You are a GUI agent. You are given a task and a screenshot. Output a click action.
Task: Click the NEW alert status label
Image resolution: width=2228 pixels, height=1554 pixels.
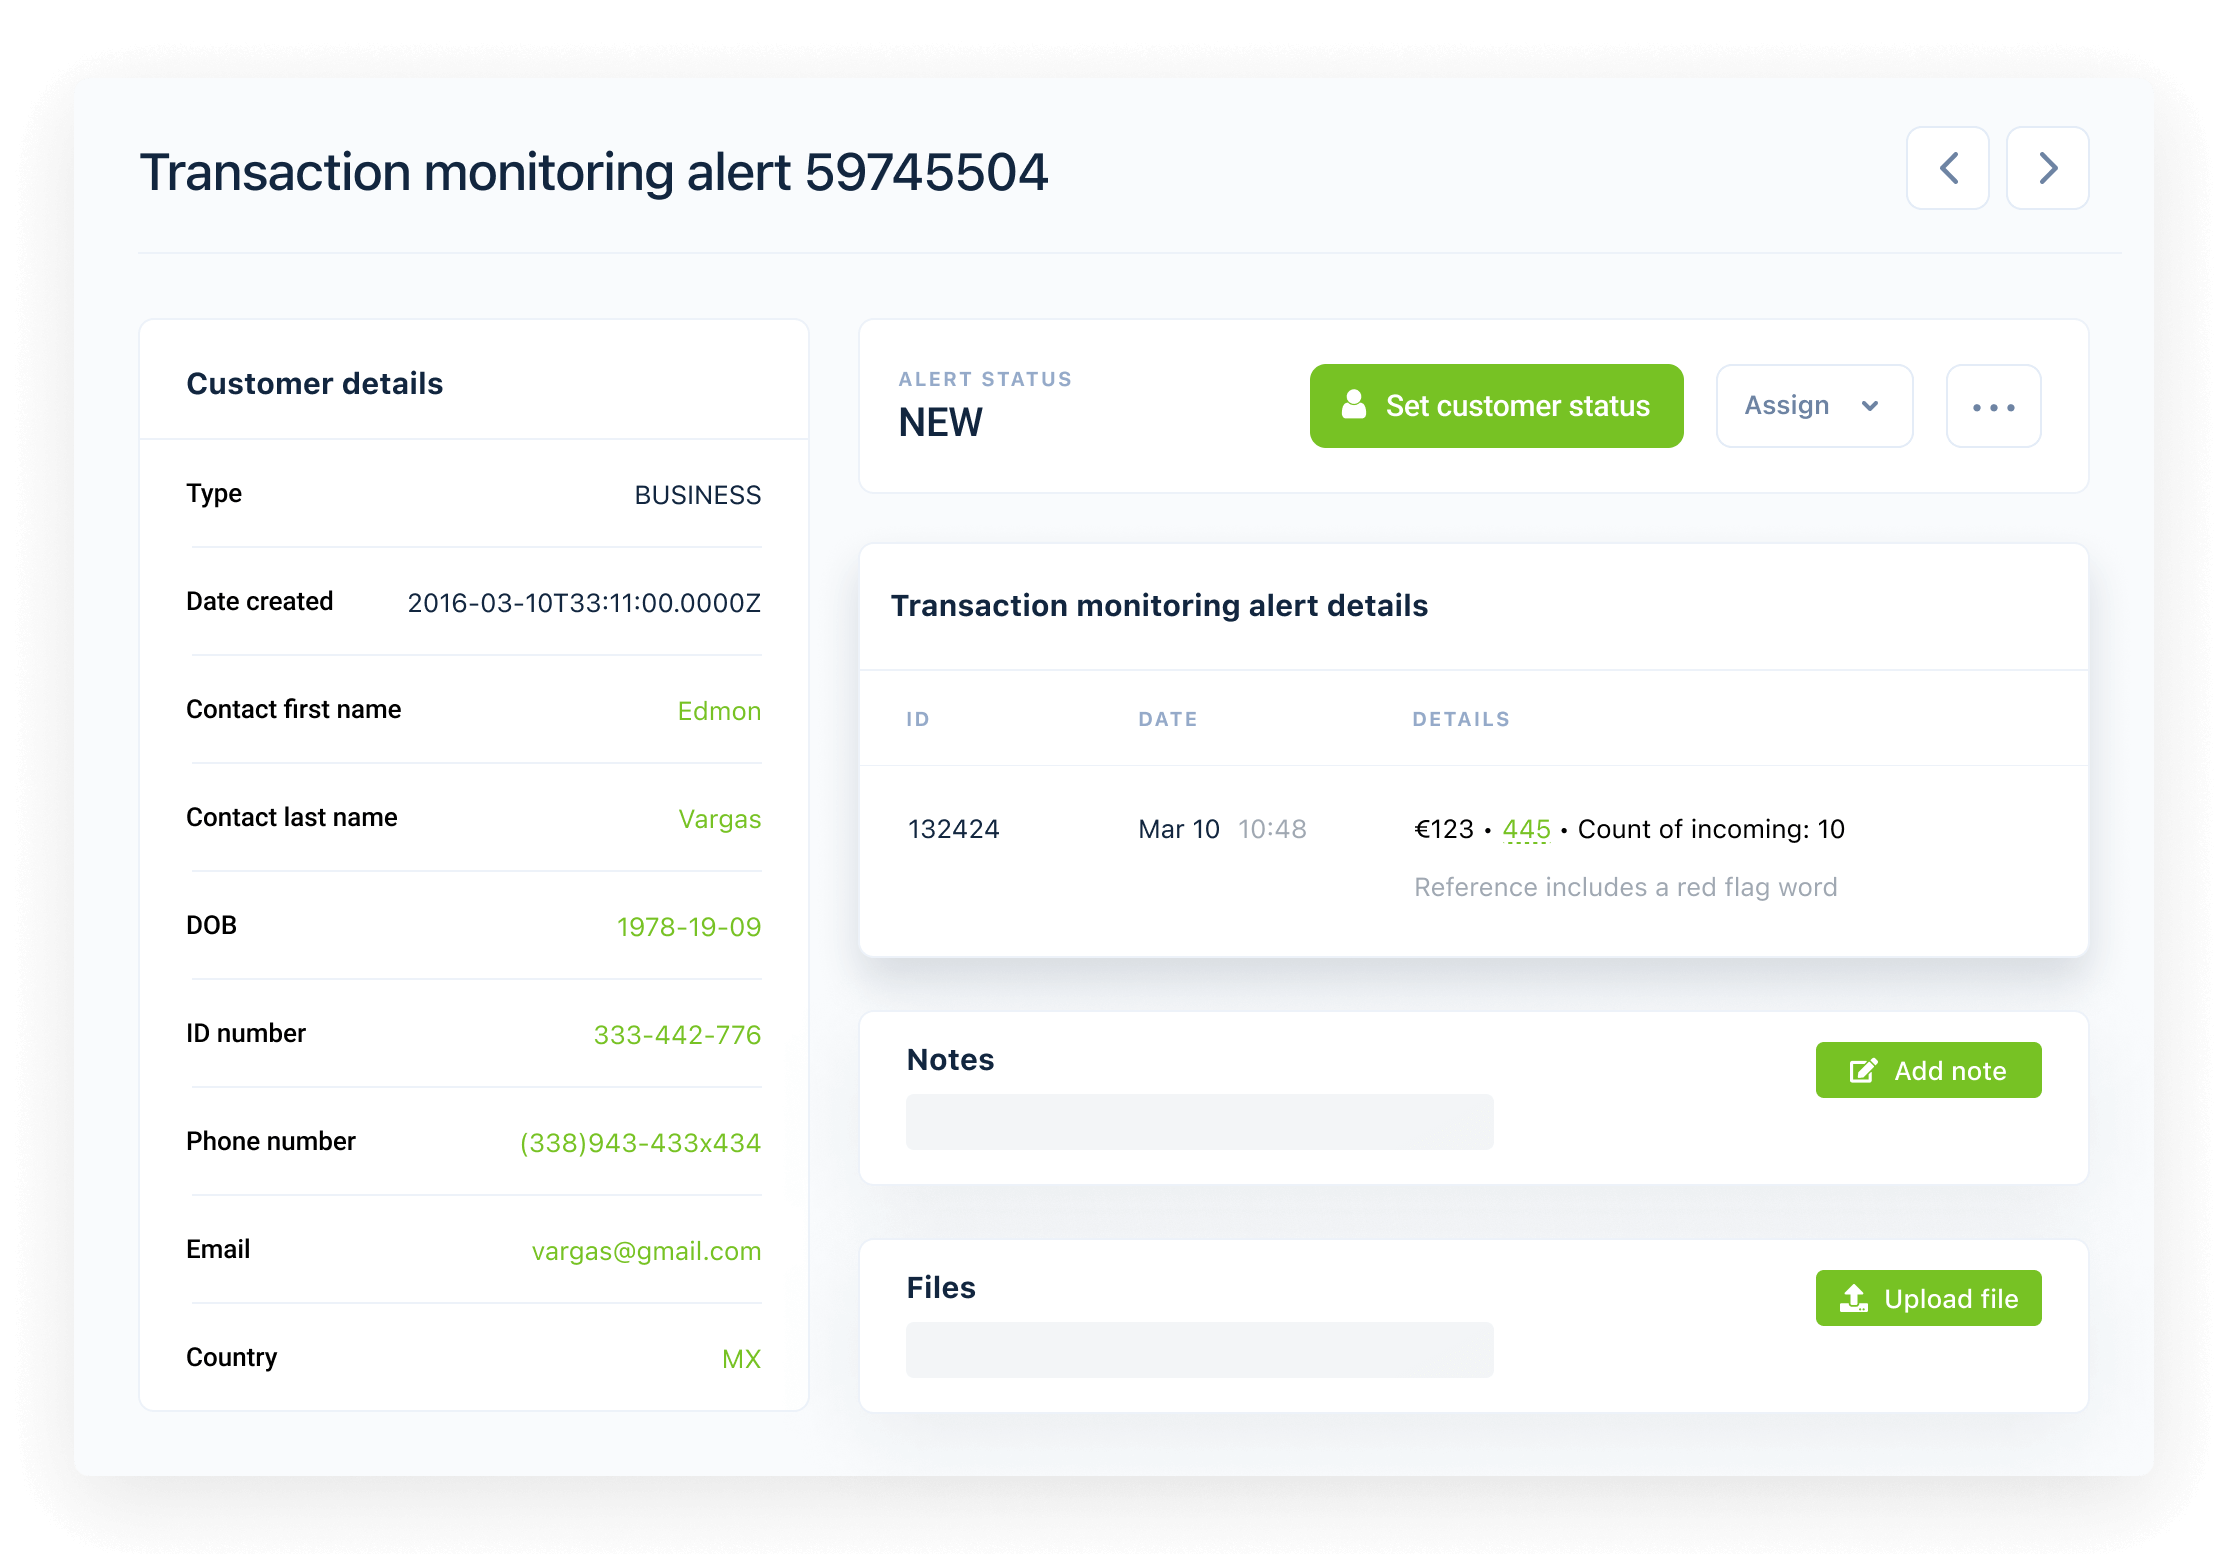click(x=940, y=422)
